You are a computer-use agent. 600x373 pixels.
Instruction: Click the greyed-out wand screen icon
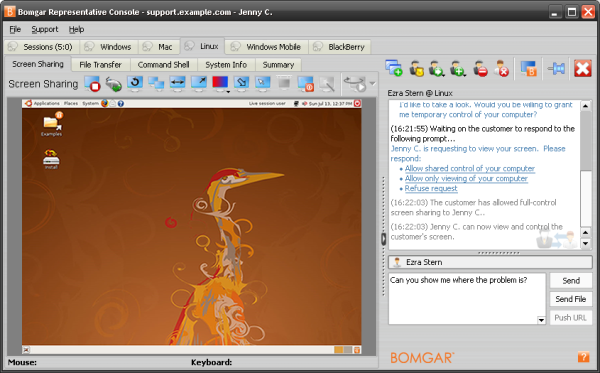click(x=327, y=84)
